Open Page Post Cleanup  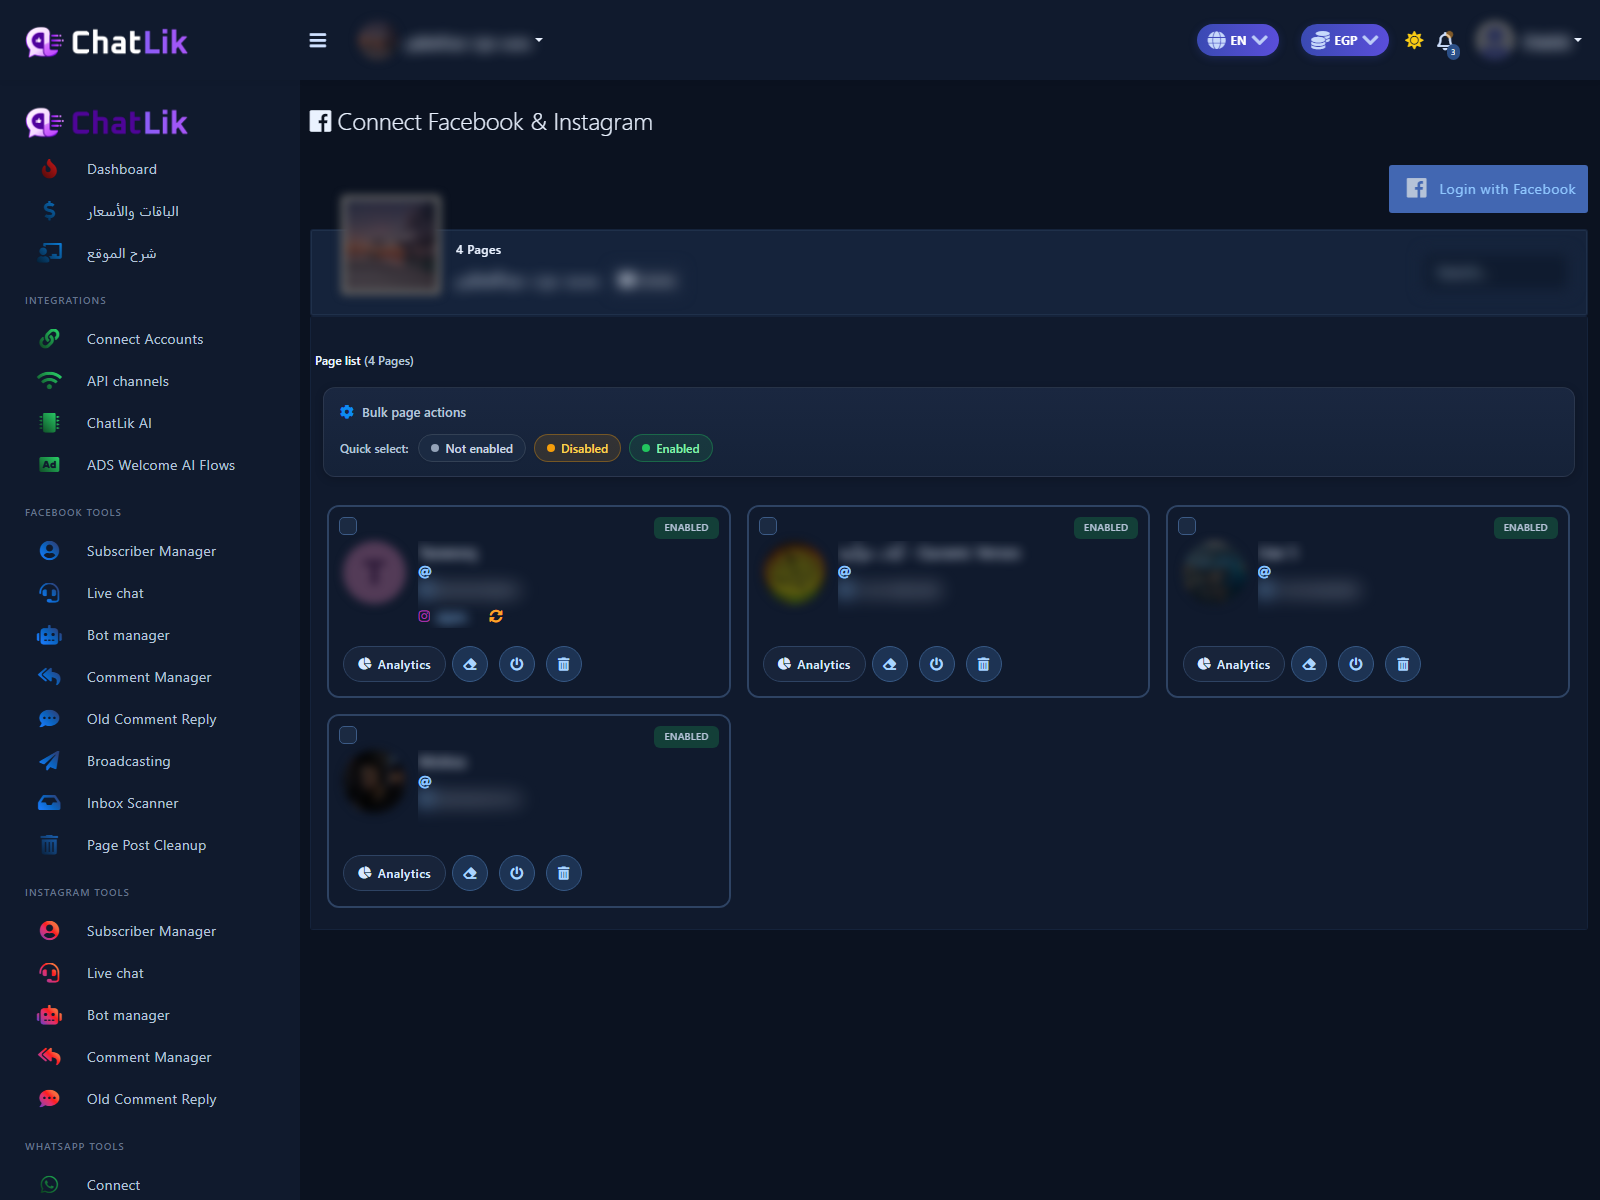click(146, 845)
